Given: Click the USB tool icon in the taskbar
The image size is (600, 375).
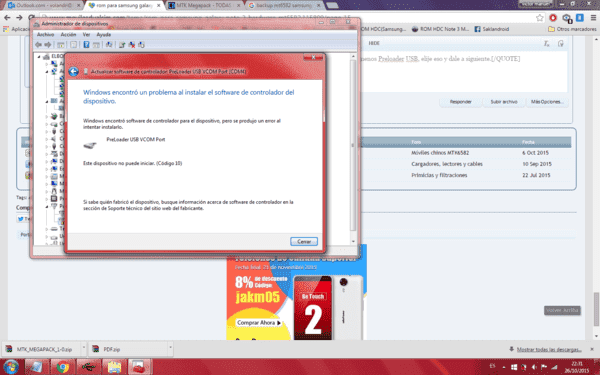Looking at the screenshot, I should 89,367.
